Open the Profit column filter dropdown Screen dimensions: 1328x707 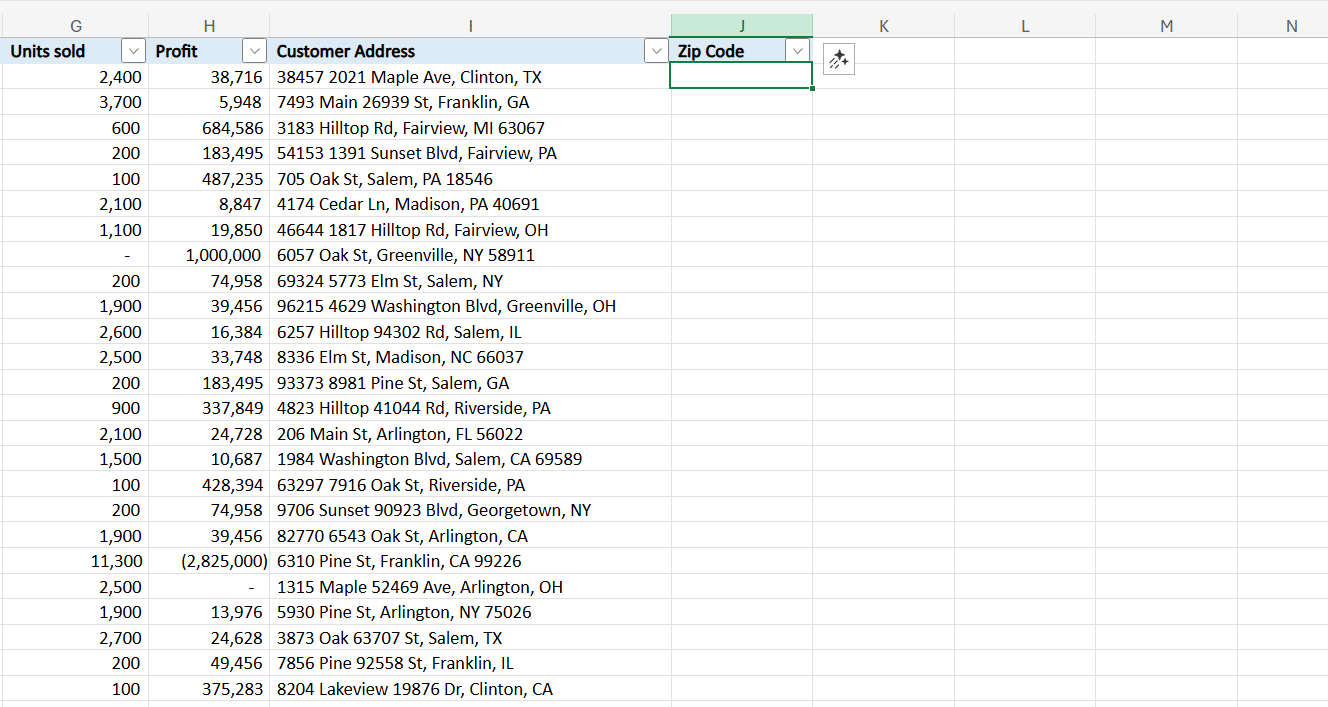coord(255,51)
